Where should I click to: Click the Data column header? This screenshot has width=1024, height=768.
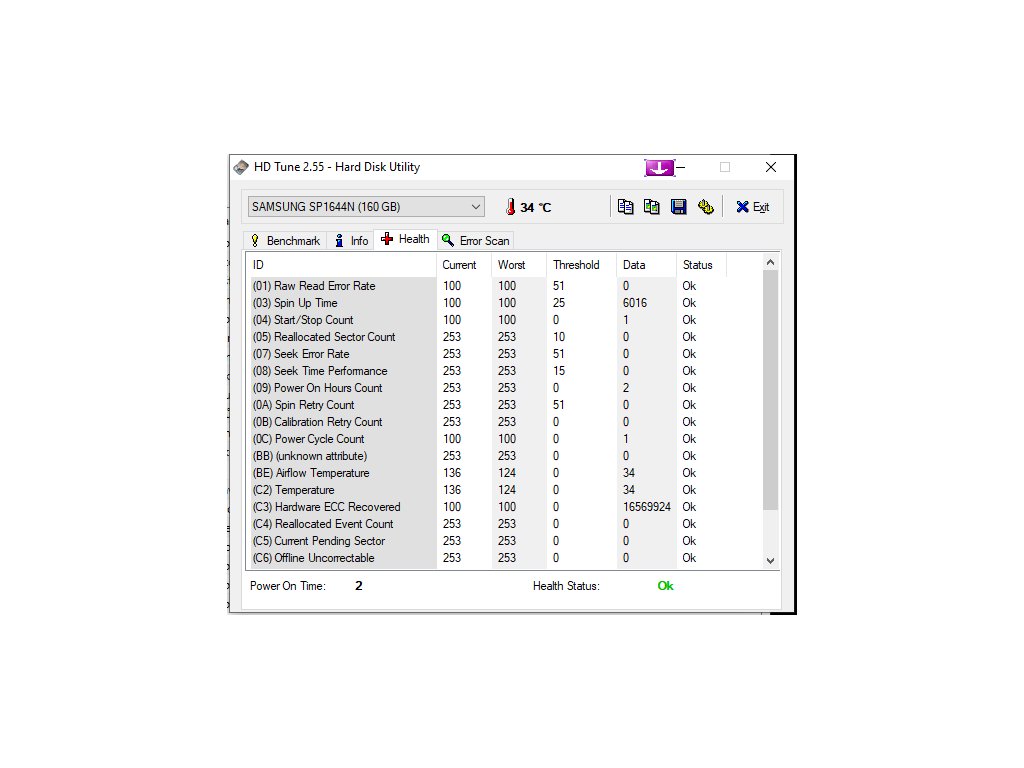click(646, 265)
